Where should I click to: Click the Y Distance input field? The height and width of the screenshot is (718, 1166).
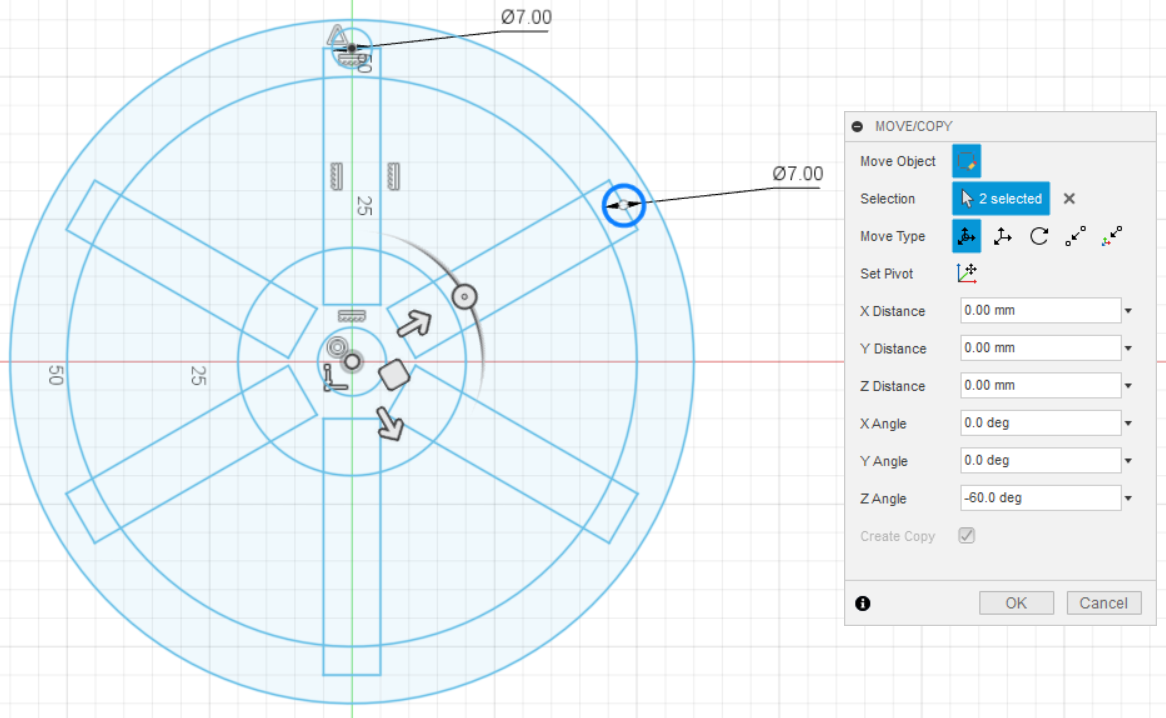[1040, 348]
